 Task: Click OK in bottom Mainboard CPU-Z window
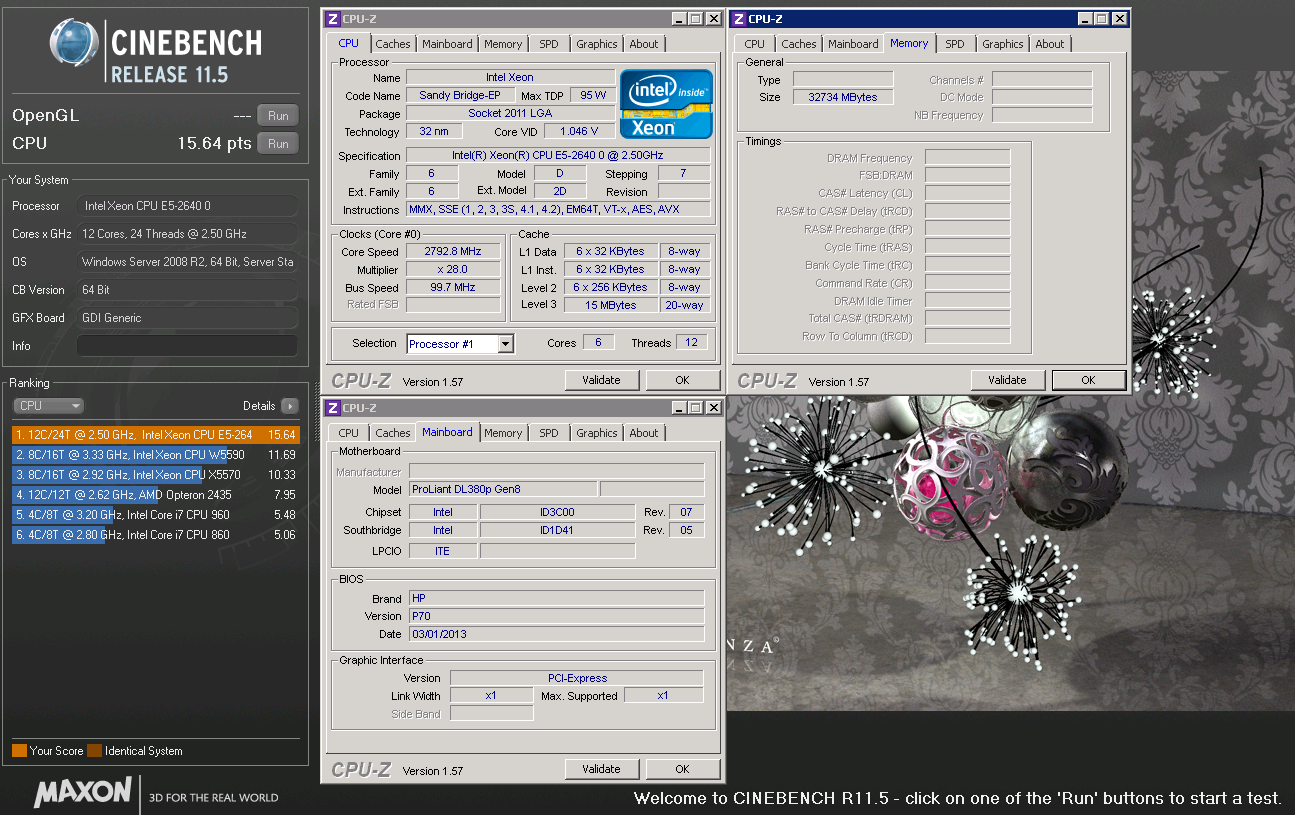[x=682, y=769]
